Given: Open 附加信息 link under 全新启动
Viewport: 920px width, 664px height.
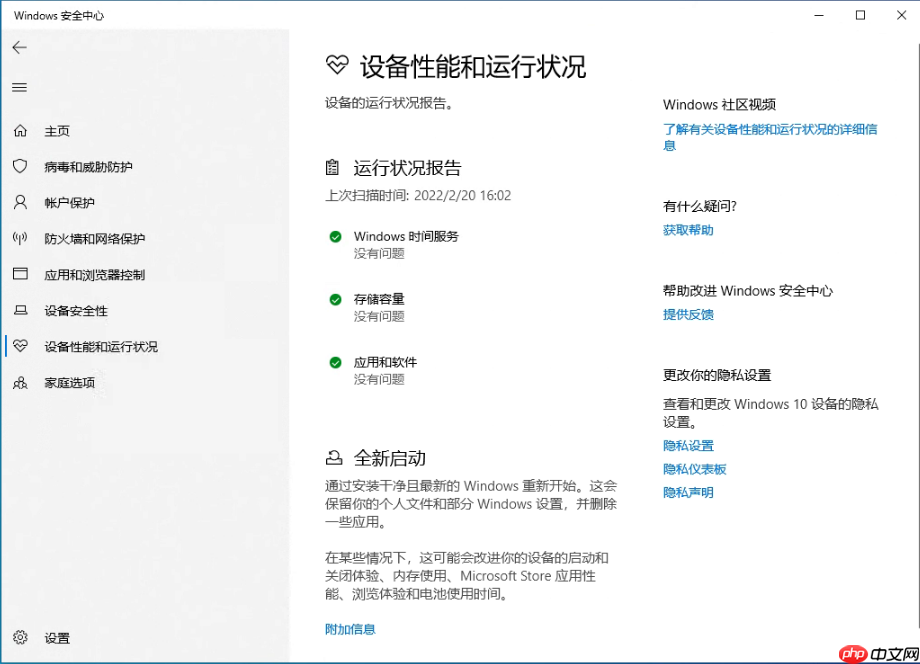Looking at the screenshot, I should (350, 629).
